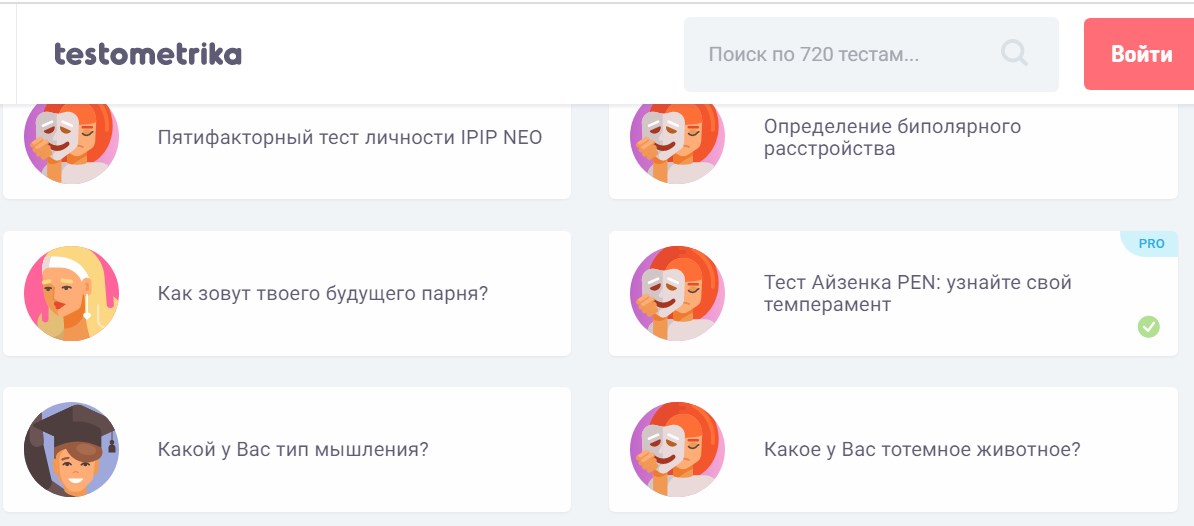Open Пятифакторный тест личности IPIP NEO
1194x526 pixels.
tap(350, 138)
